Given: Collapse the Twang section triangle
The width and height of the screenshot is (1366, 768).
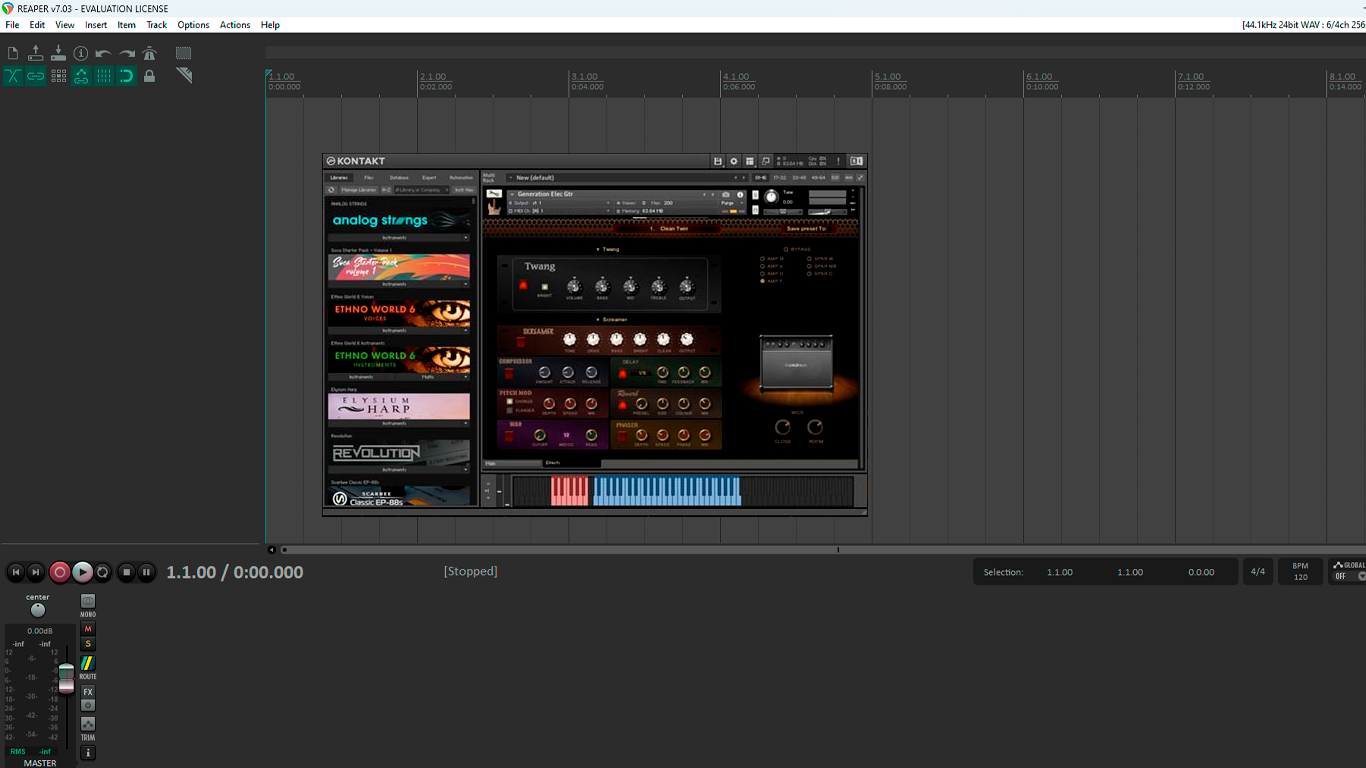Looking at the screenshot, I should pos(598,249).
